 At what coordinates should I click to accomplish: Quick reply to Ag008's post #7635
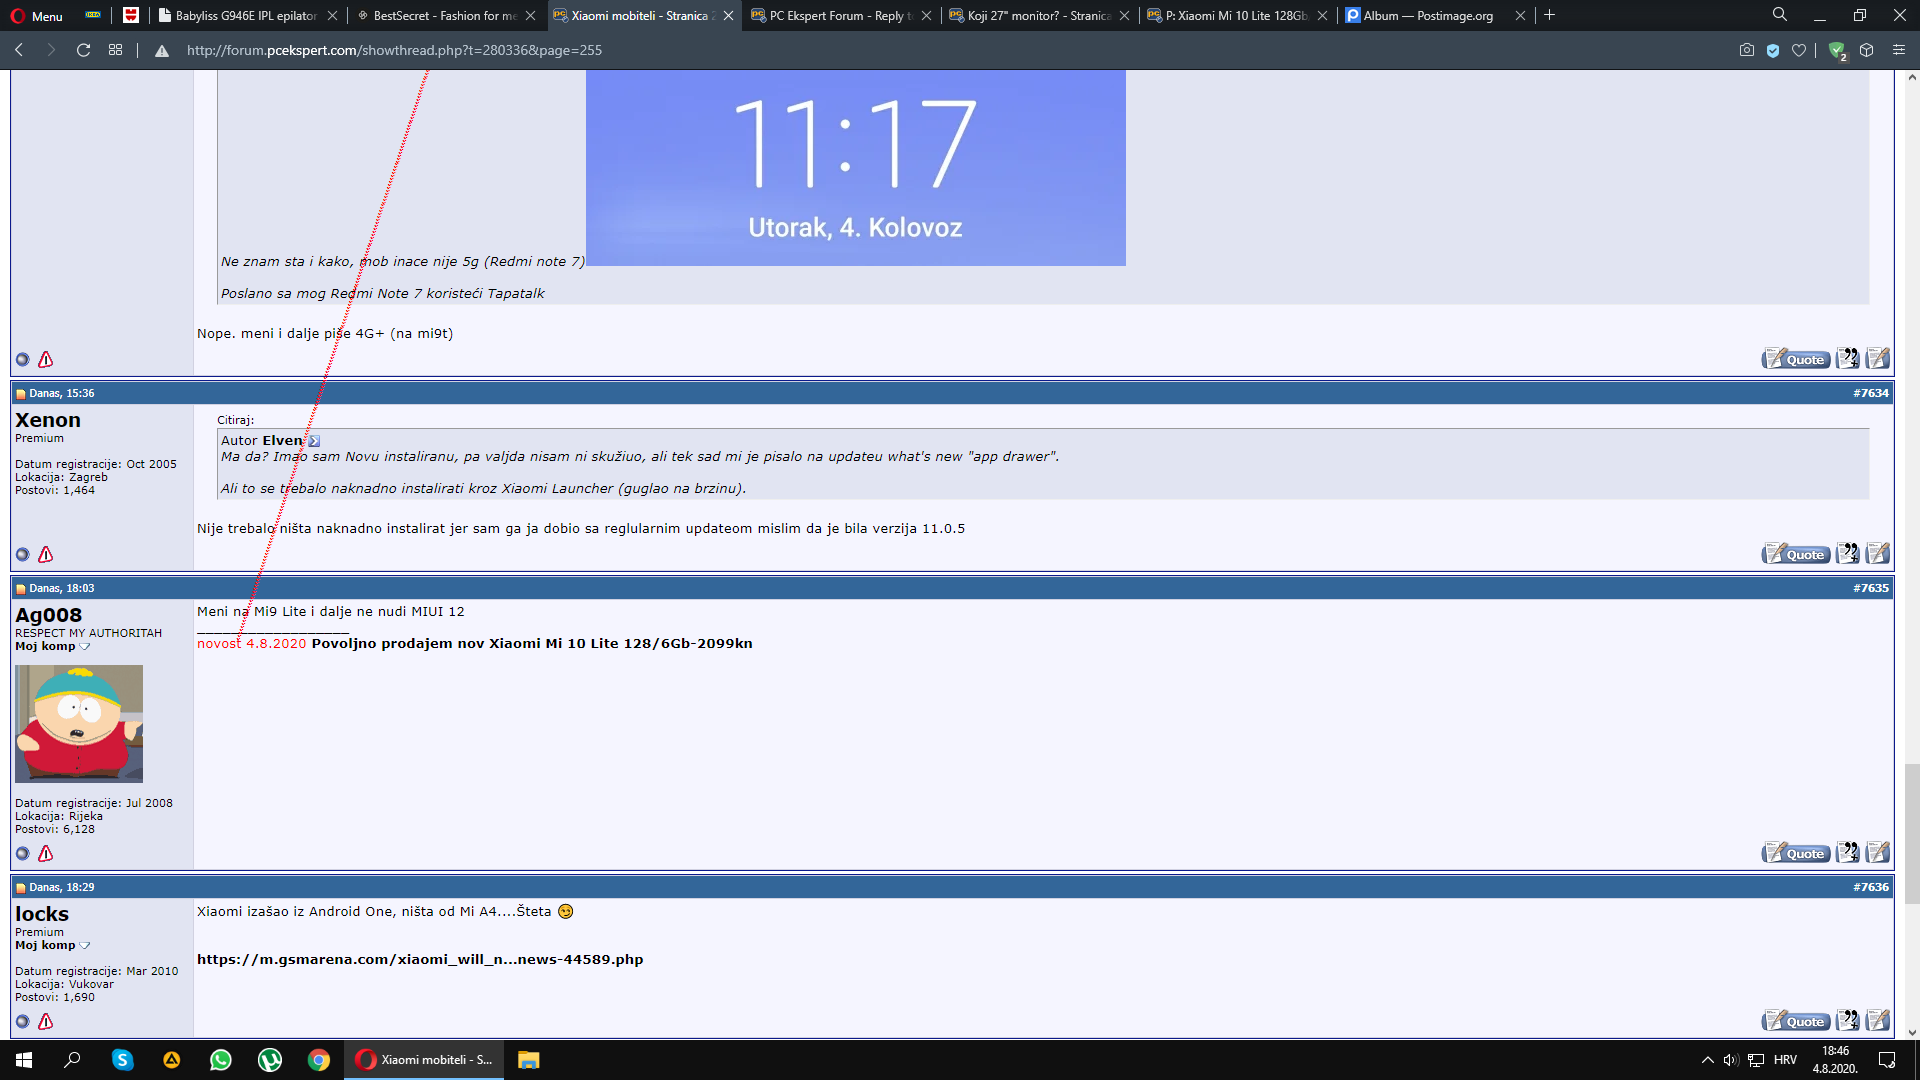[1878, 853]
